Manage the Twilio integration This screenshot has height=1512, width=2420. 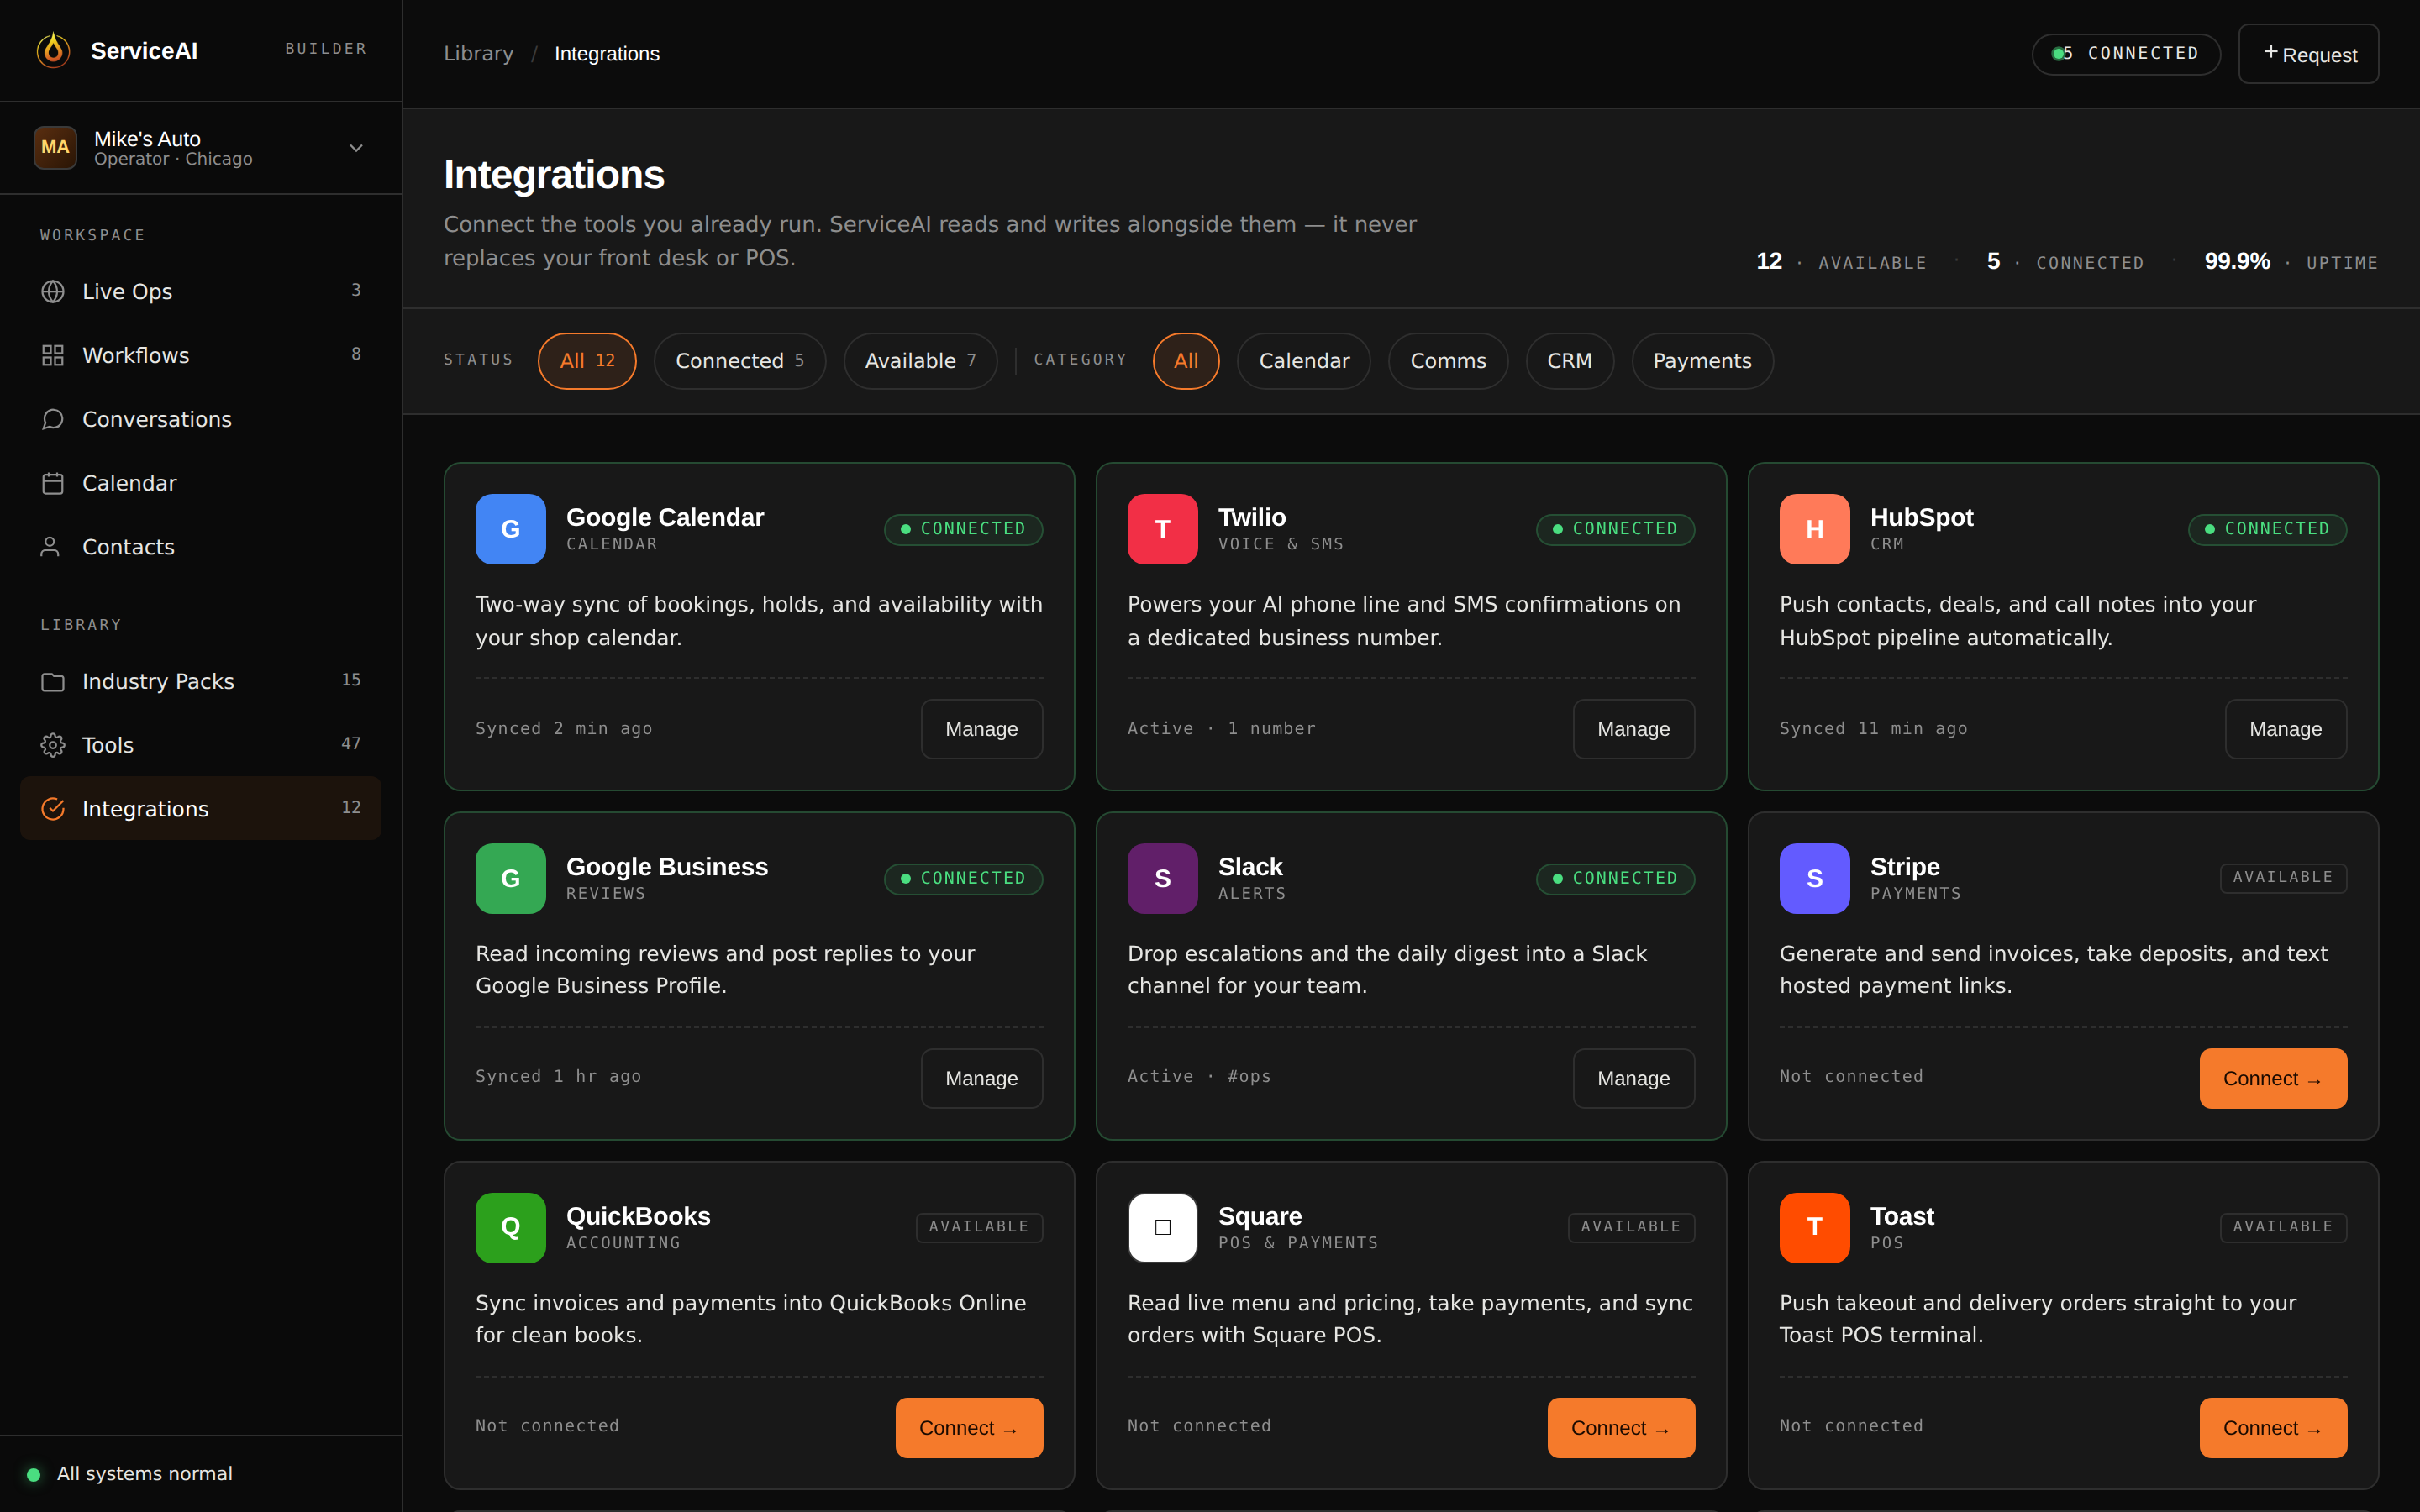pyautogui.click(x=1634, y=729)
